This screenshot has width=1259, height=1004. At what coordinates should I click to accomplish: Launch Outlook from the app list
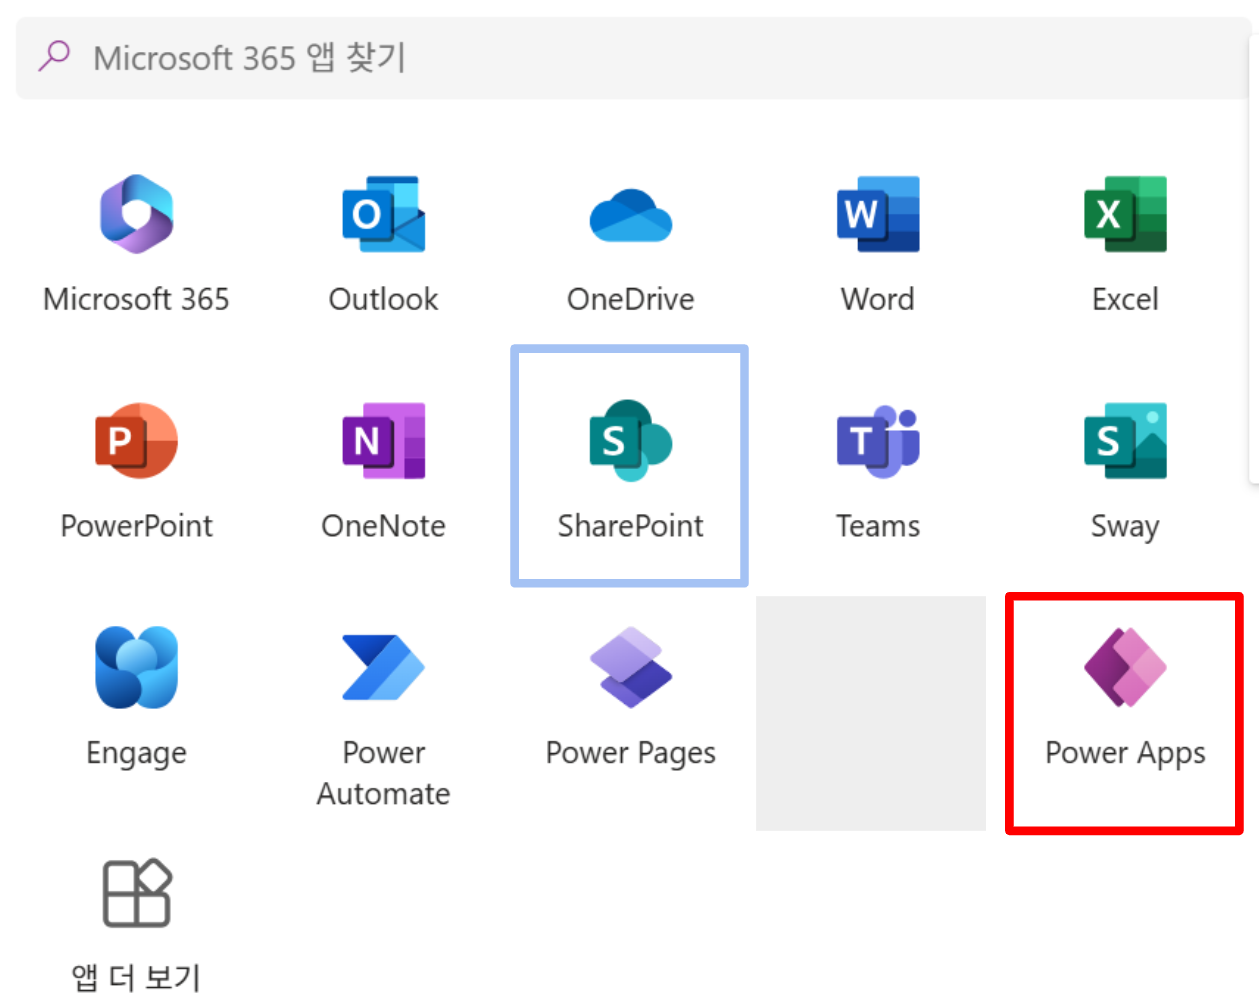384,214
